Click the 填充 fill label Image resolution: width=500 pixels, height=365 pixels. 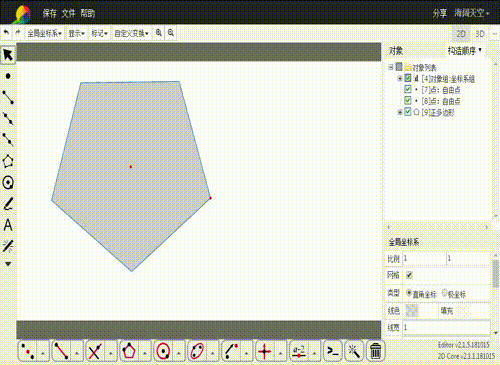[447, 311]
